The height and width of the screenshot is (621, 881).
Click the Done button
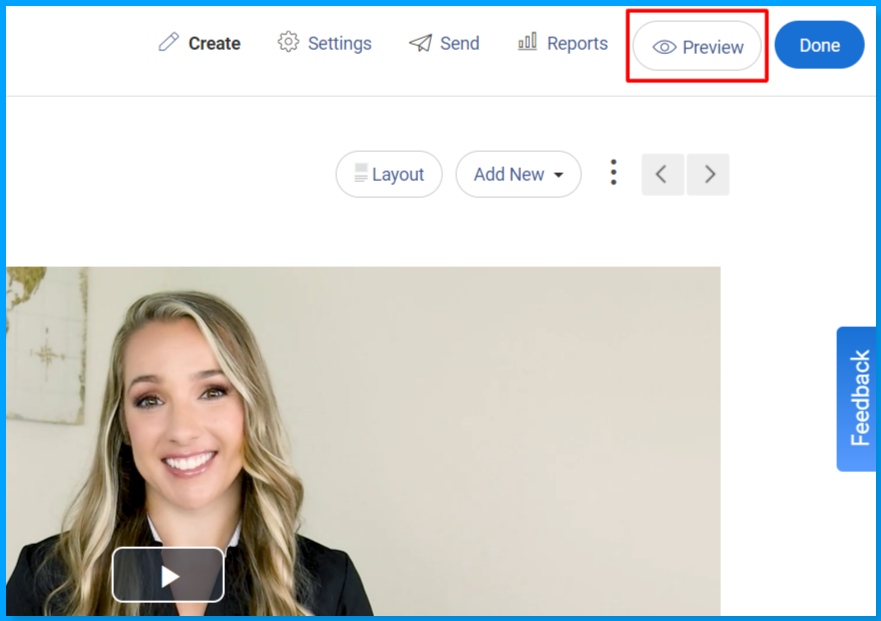click(819, 44)
